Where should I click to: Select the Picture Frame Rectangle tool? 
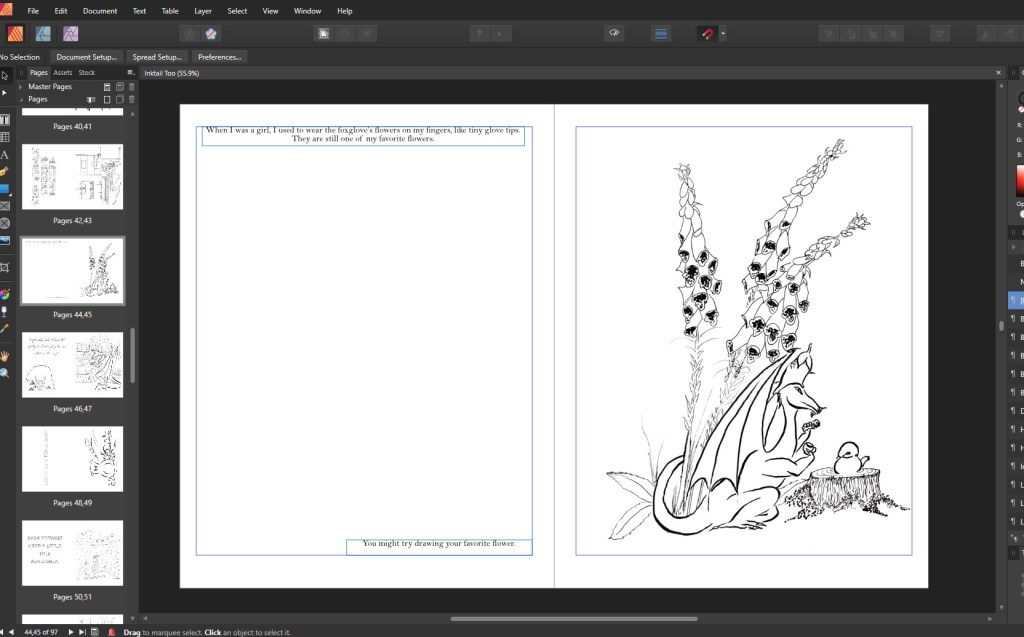pyautogui.click(x=5, y=206)
